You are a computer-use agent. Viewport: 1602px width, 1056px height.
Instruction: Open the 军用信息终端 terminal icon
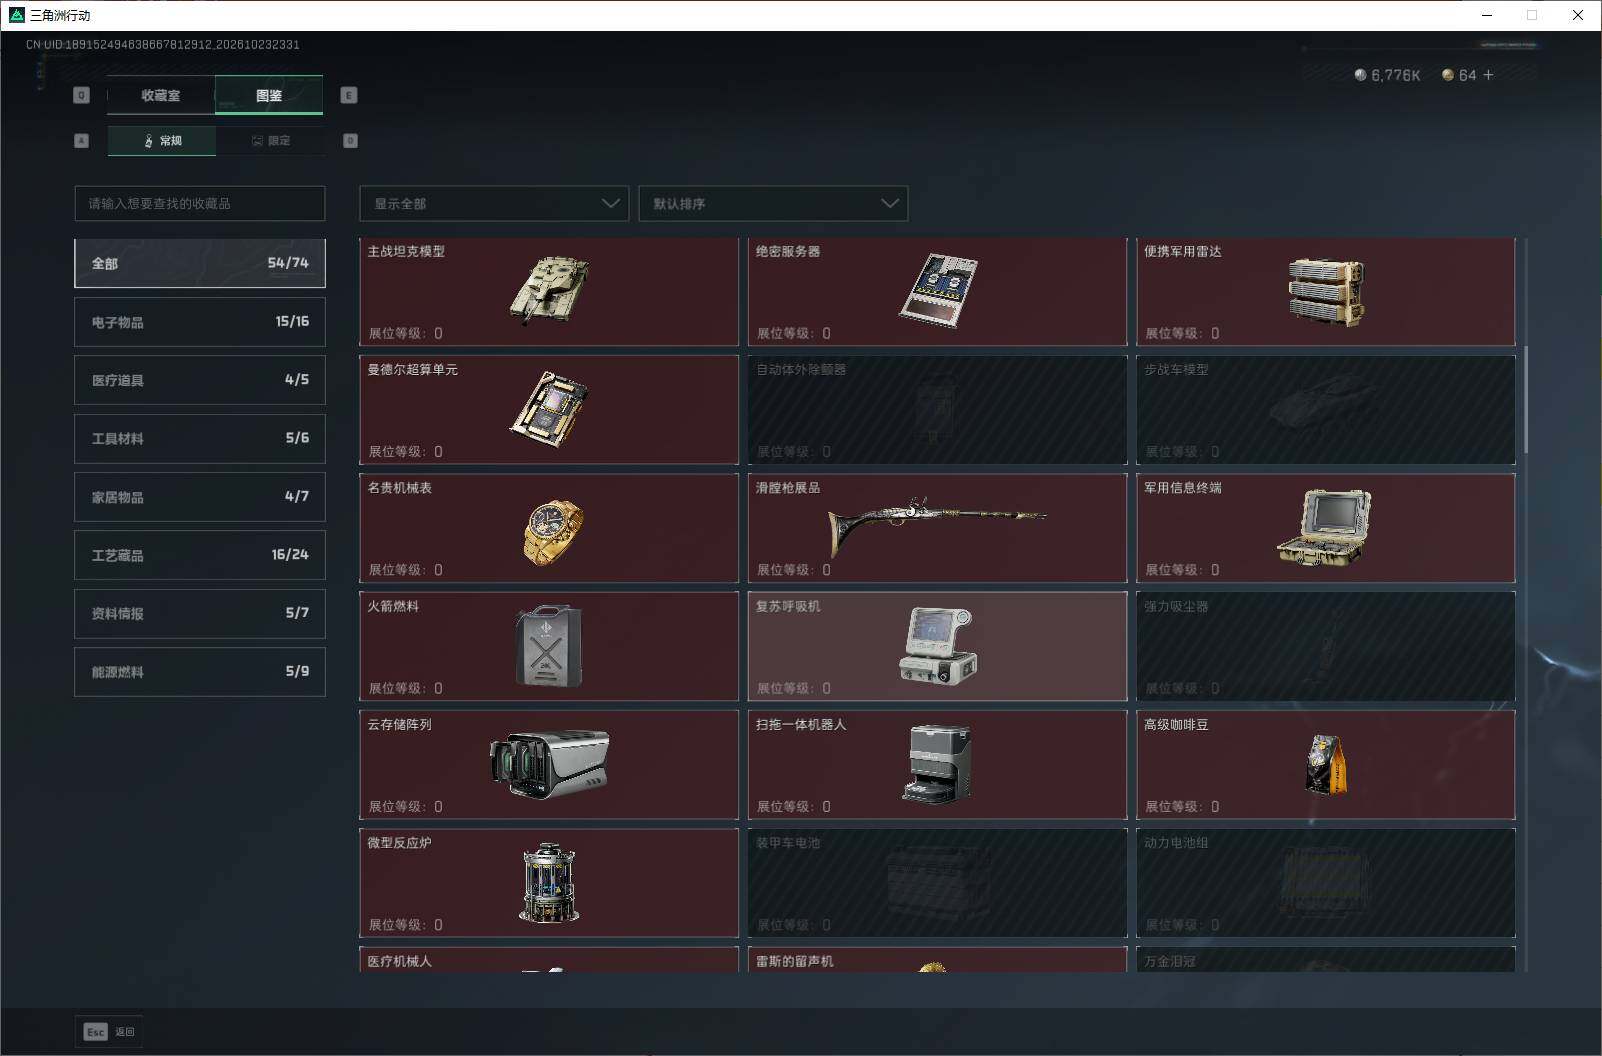click(x=1324, y=528)
